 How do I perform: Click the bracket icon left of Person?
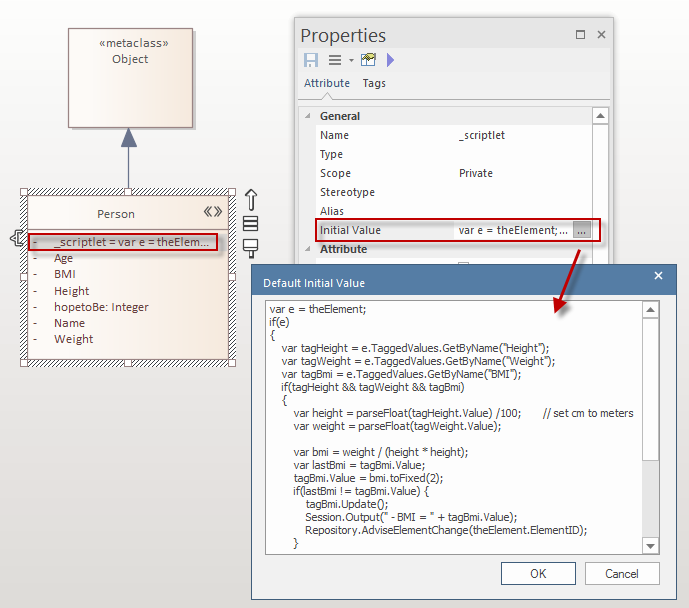click(x=17, y=238)
